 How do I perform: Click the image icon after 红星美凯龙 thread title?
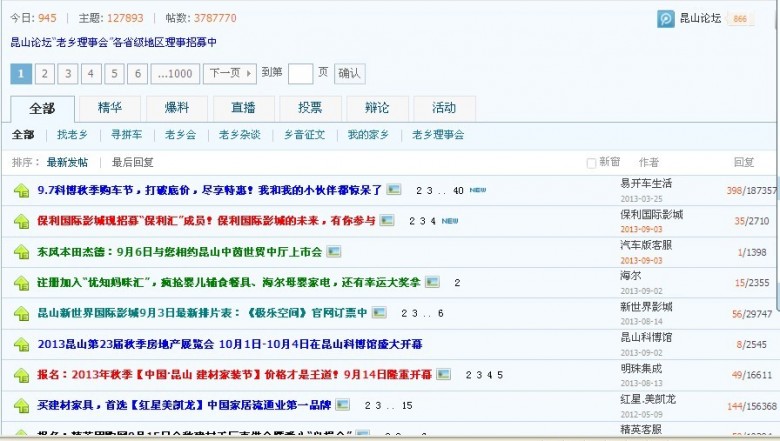(x=343, y=405)
